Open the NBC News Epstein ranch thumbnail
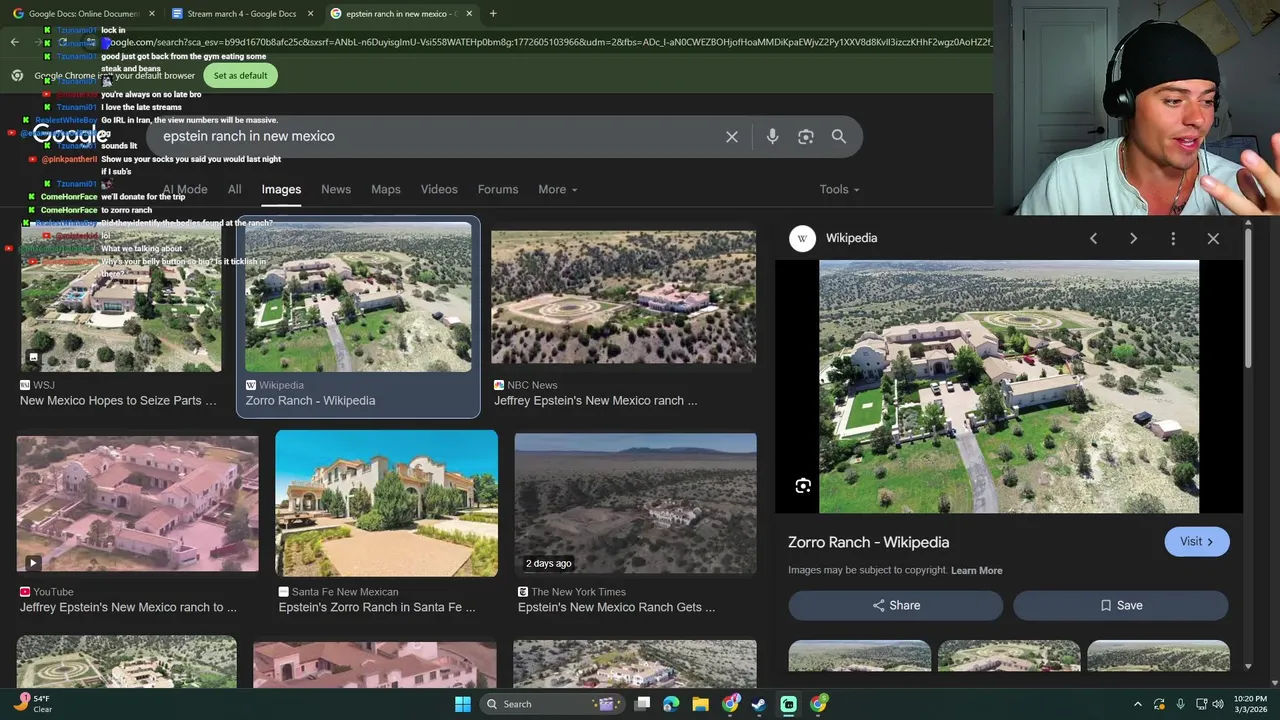The width and height of the screenshot is (1280, 720). click(x=624, y=297)
